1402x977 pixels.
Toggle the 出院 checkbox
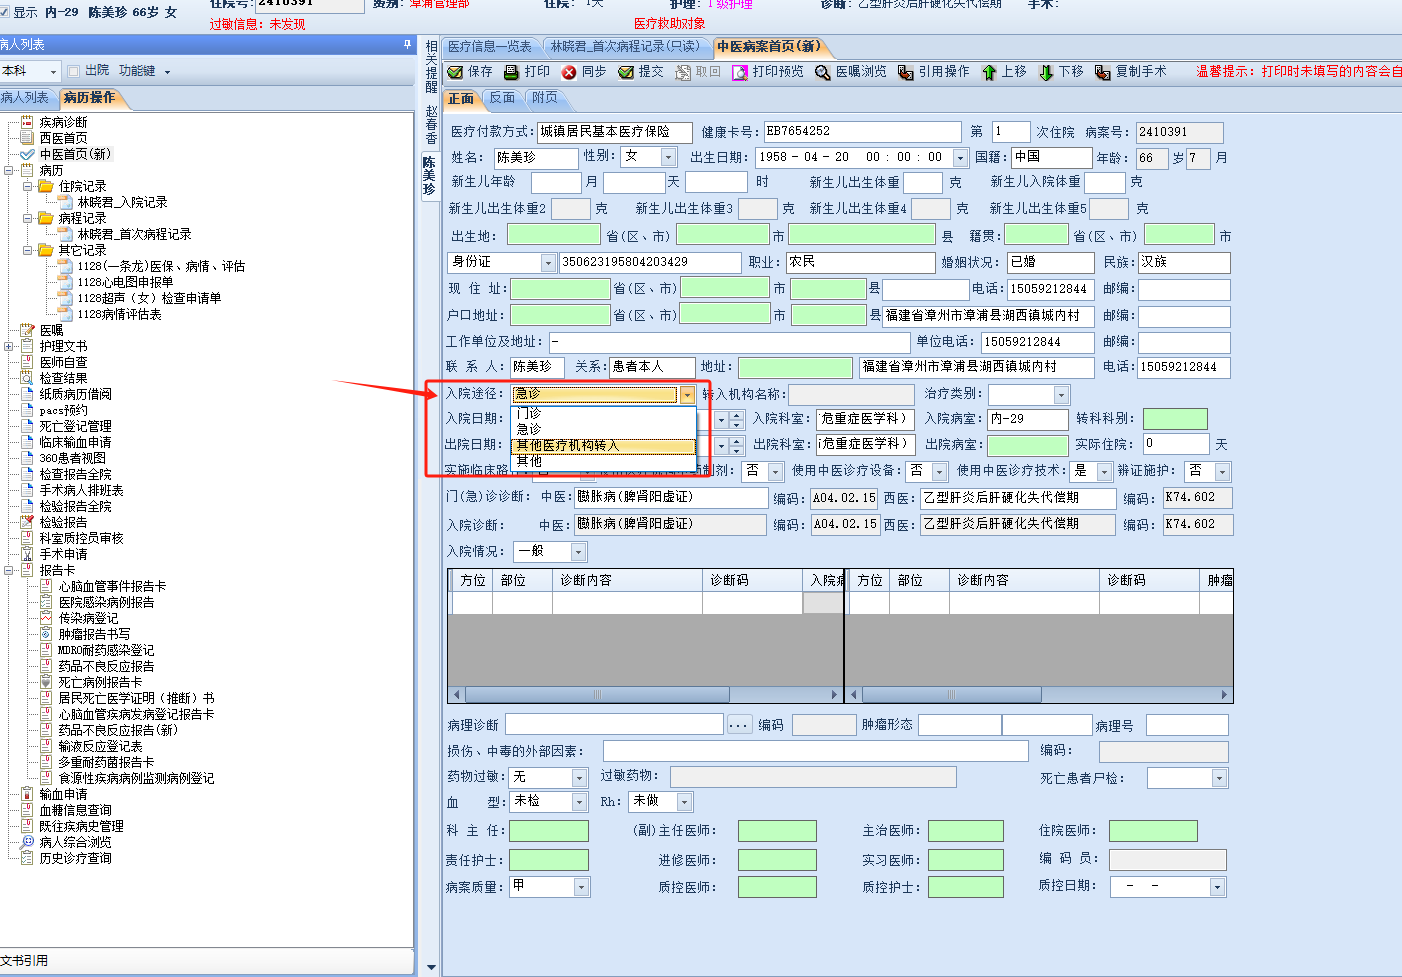[x=73, y=71]
